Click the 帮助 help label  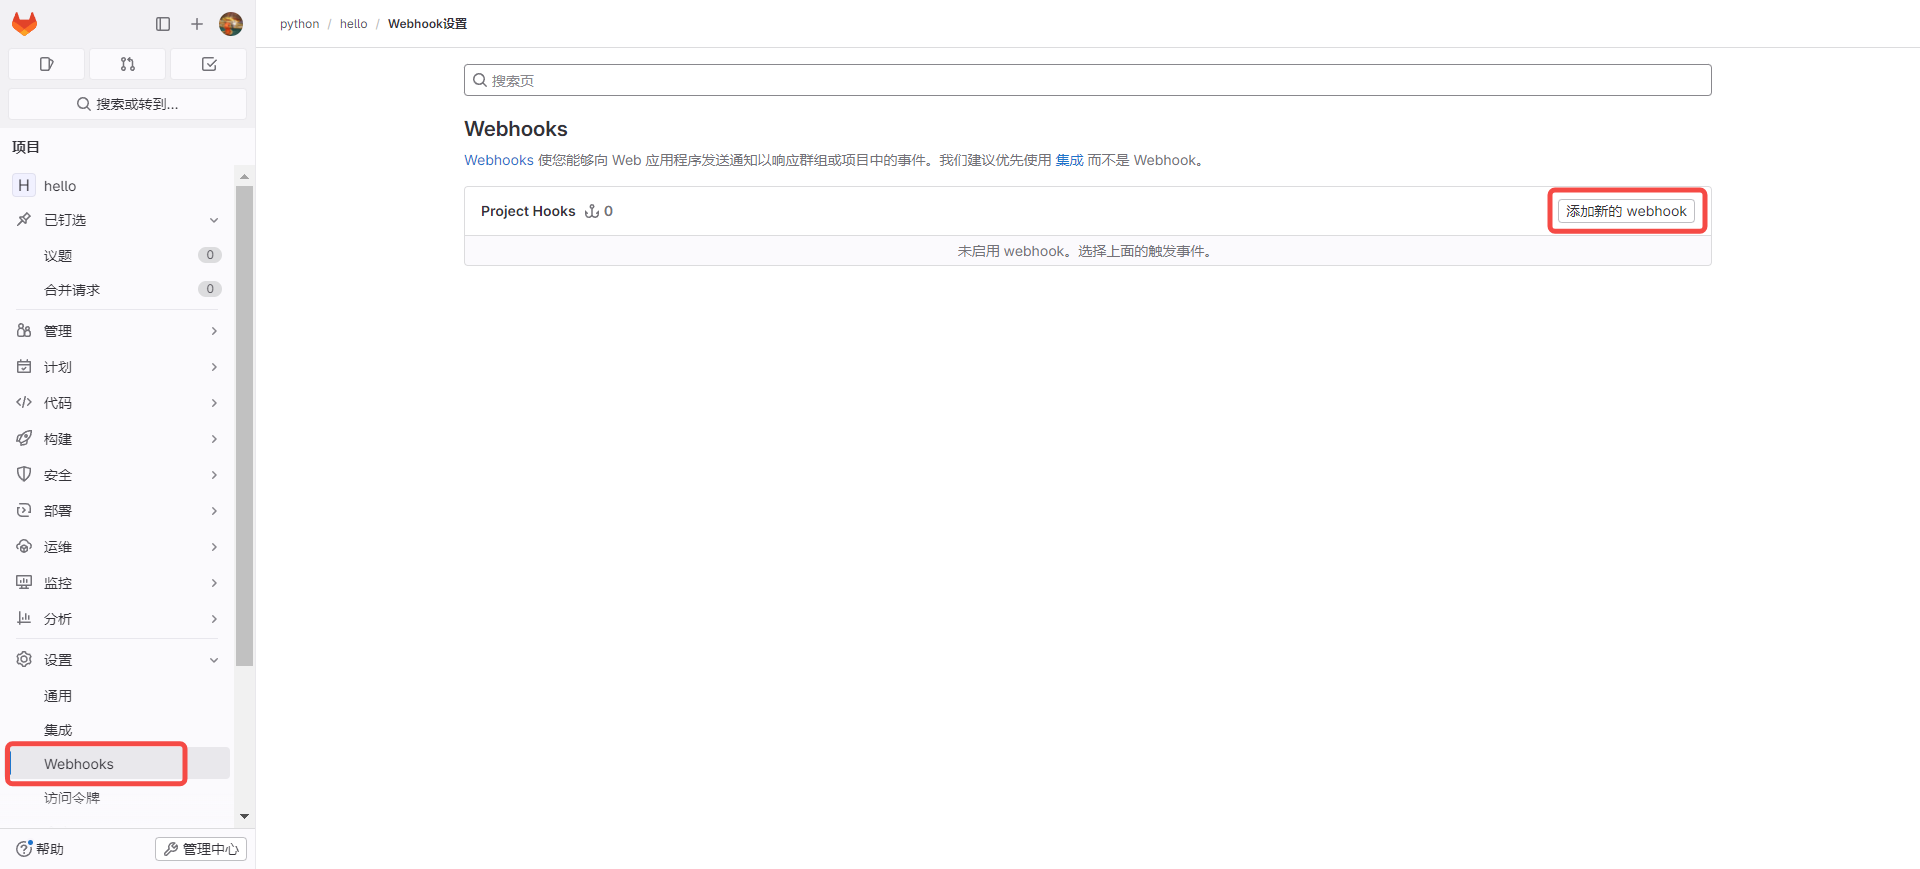(50, 848)
